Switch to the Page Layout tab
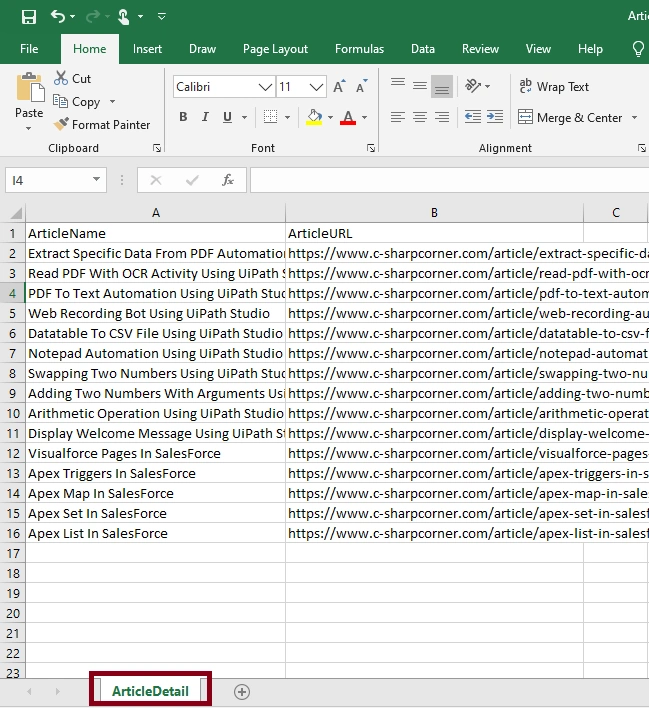The width and height of the screenshot is (649, 710). coord(275,49)
